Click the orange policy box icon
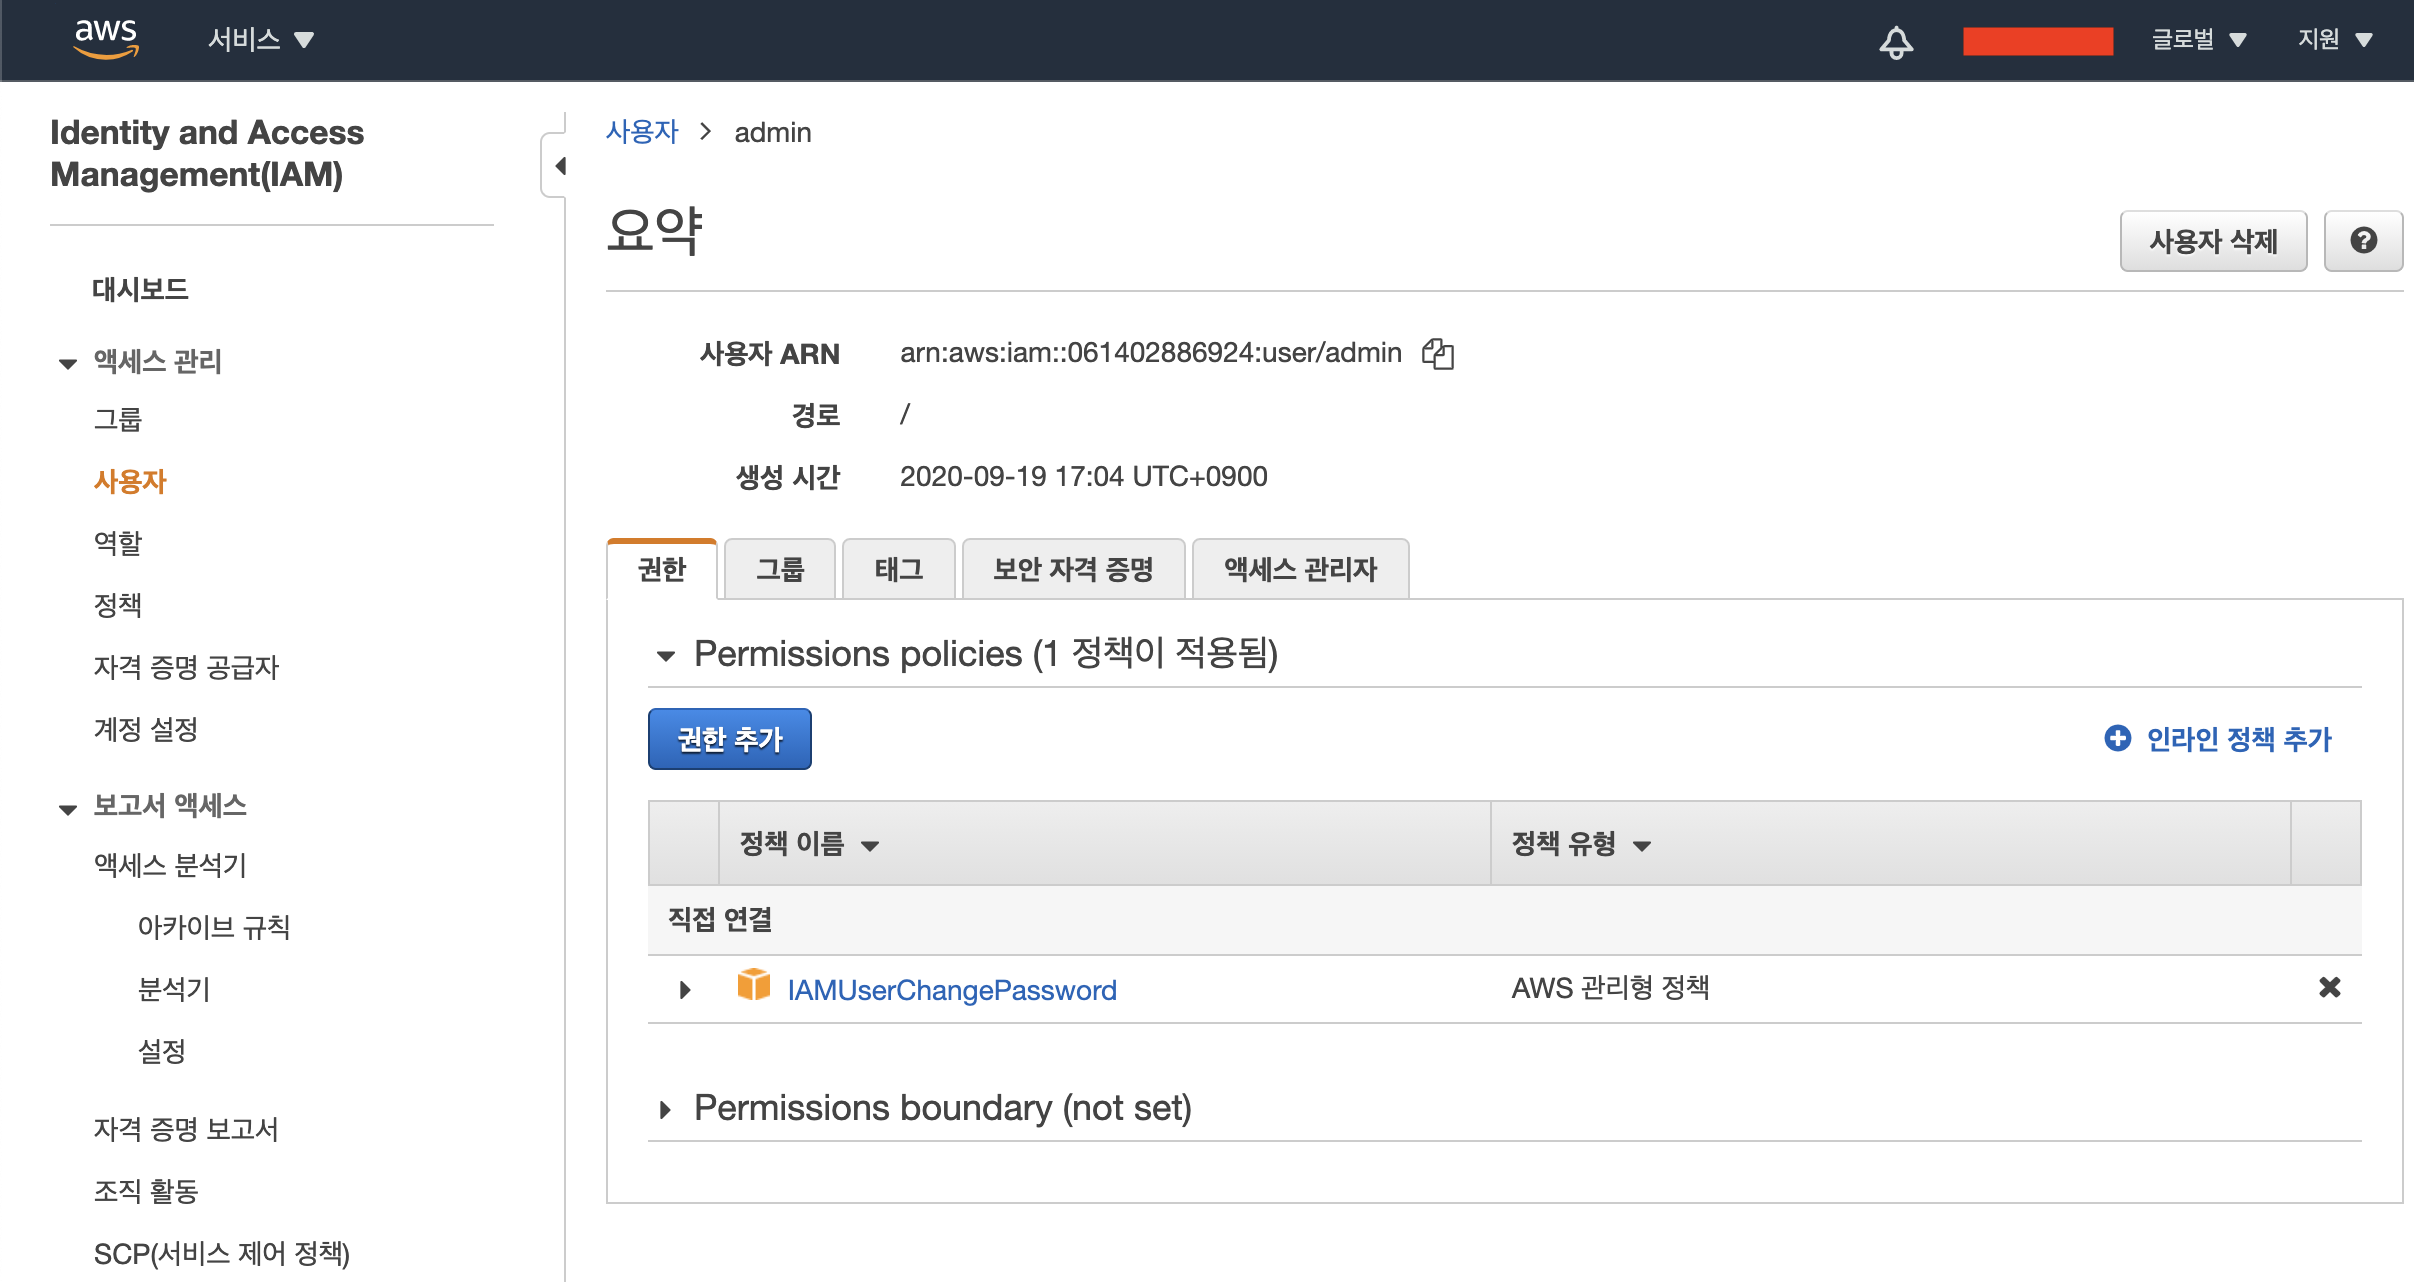Screen dimensions: 2414x1282 753,986
